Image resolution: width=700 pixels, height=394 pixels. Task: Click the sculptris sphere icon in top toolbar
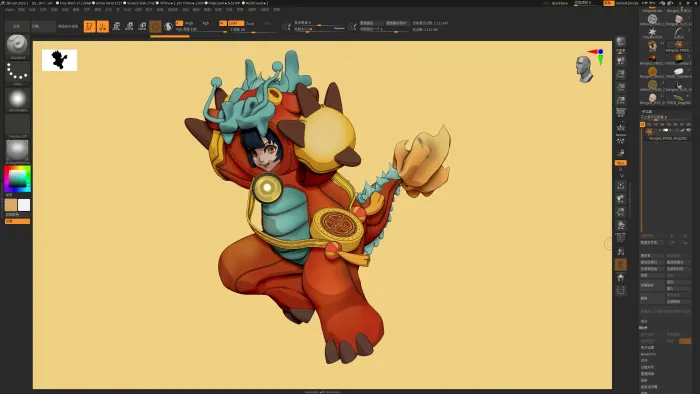coord(168,26)
